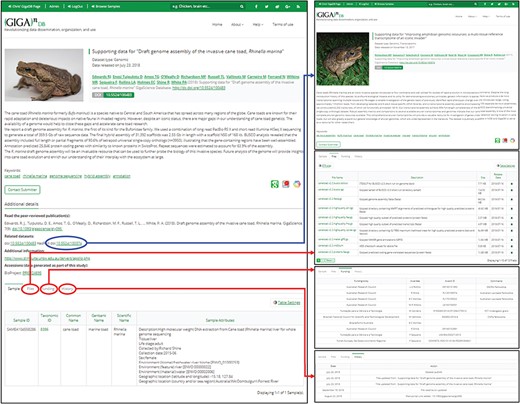Screen dimensions: 520x404
Task: Click the first file name link in the files table
Action: pyautogui.click(x=333, y=183)
